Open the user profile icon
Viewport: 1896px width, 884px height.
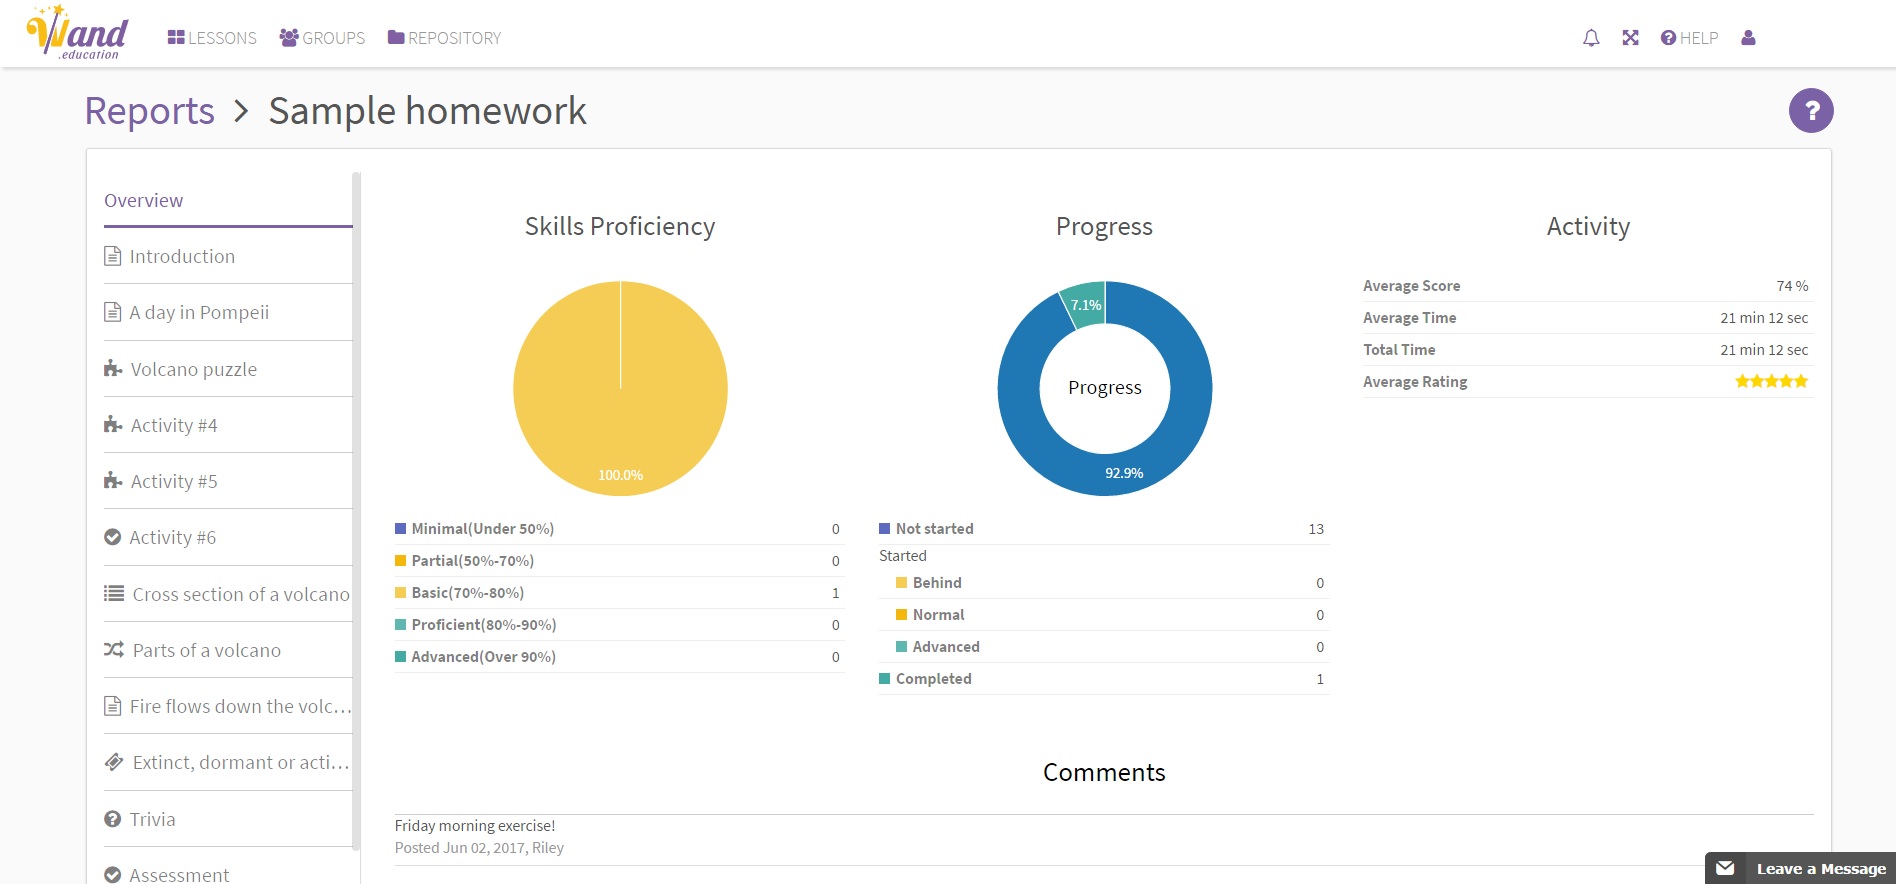pos(1748,38)
